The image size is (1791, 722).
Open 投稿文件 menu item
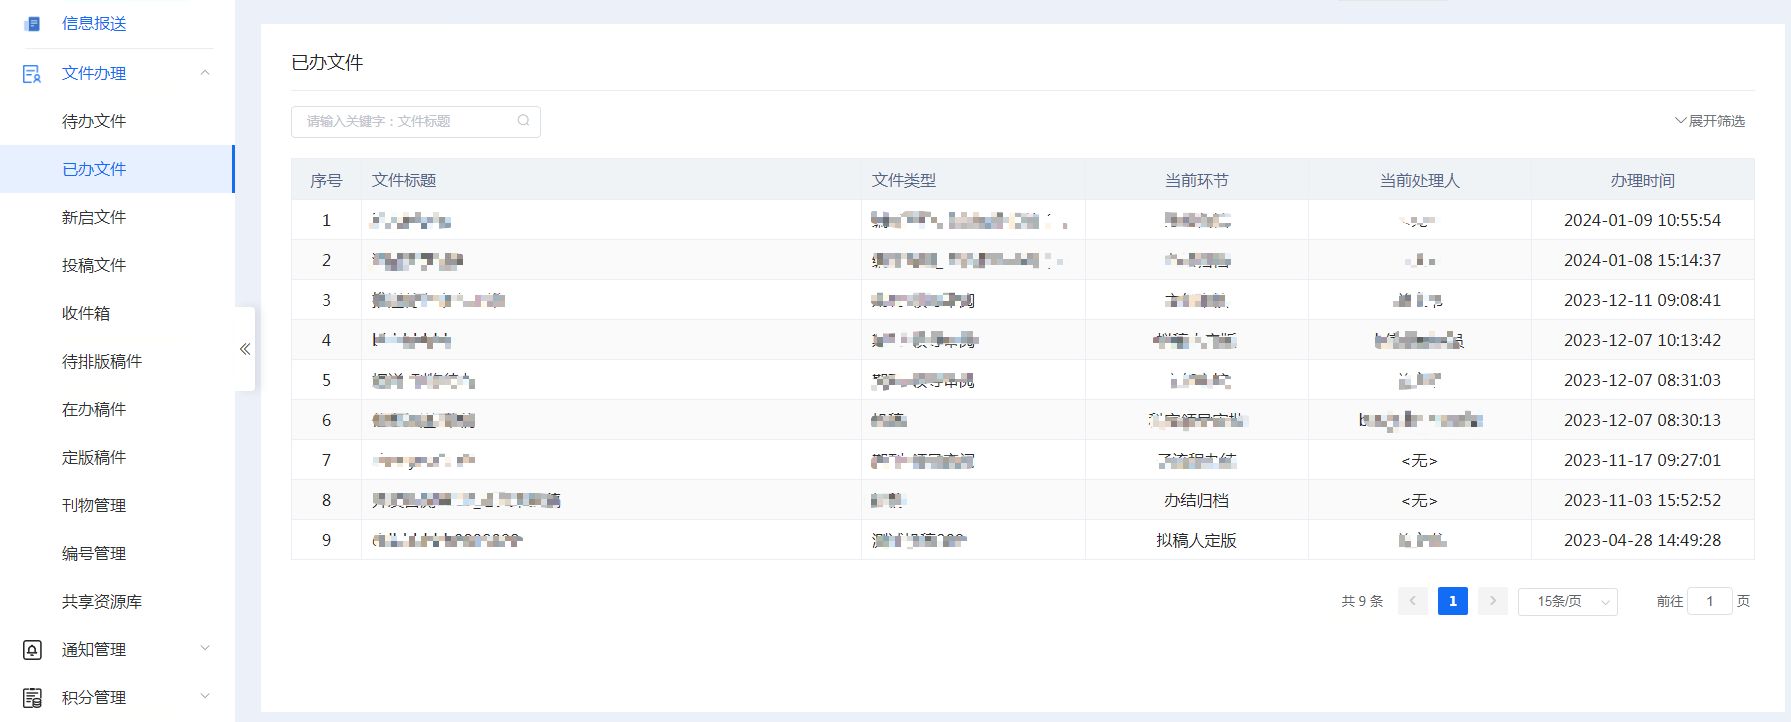tap(117, 265)
